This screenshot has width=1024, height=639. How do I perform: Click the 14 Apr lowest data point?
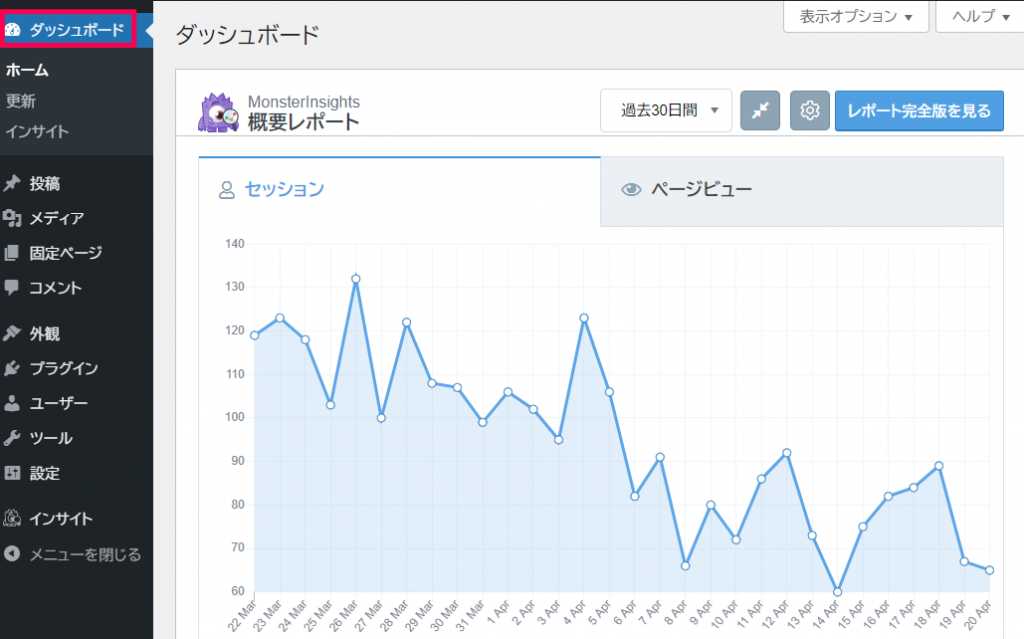[x=837, y=592]
